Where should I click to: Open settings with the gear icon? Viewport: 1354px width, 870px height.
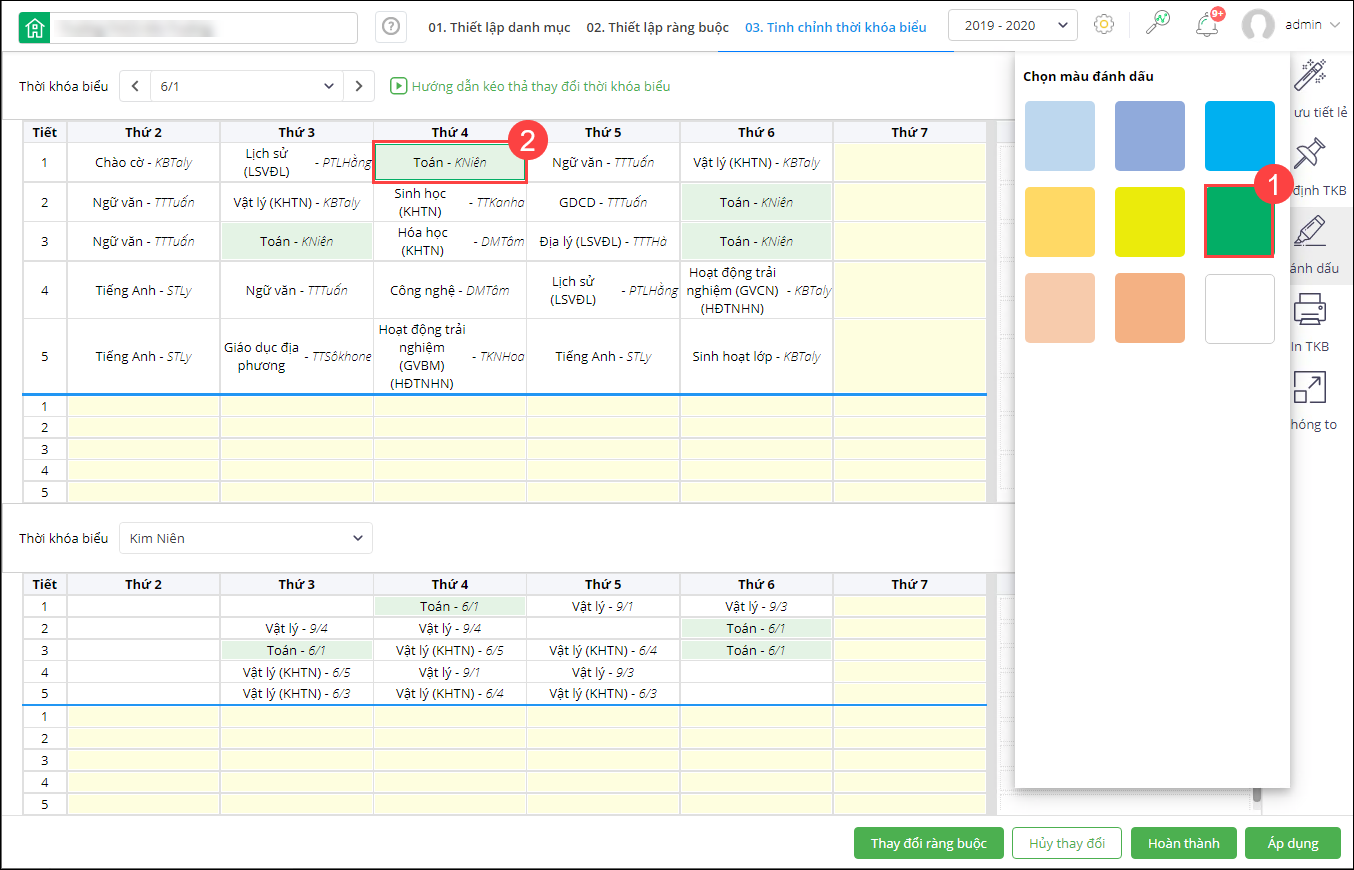point(1104,25)
